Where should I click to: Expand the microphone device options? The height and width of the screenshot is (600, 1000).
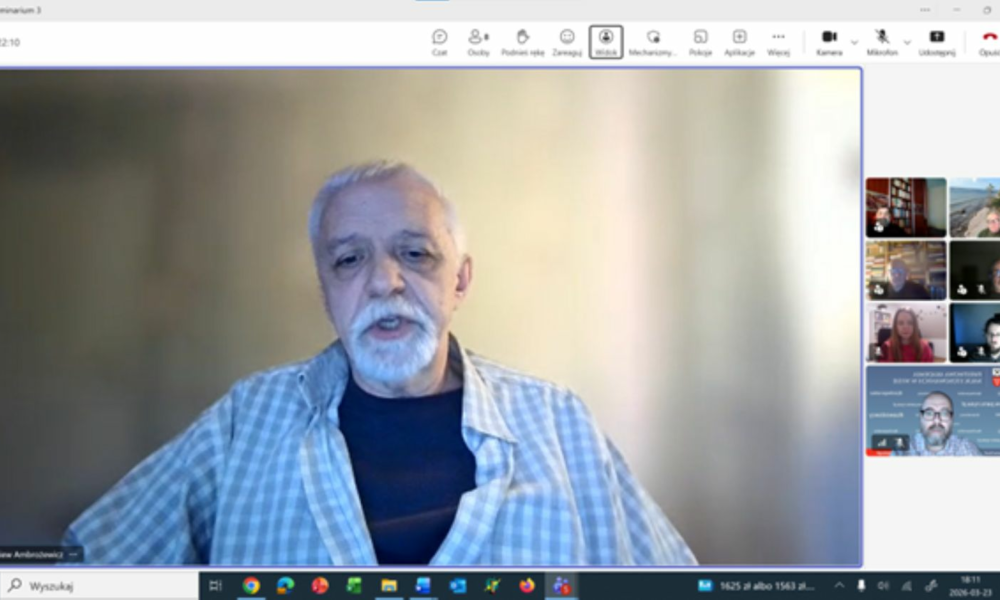[x=907, y=42]
